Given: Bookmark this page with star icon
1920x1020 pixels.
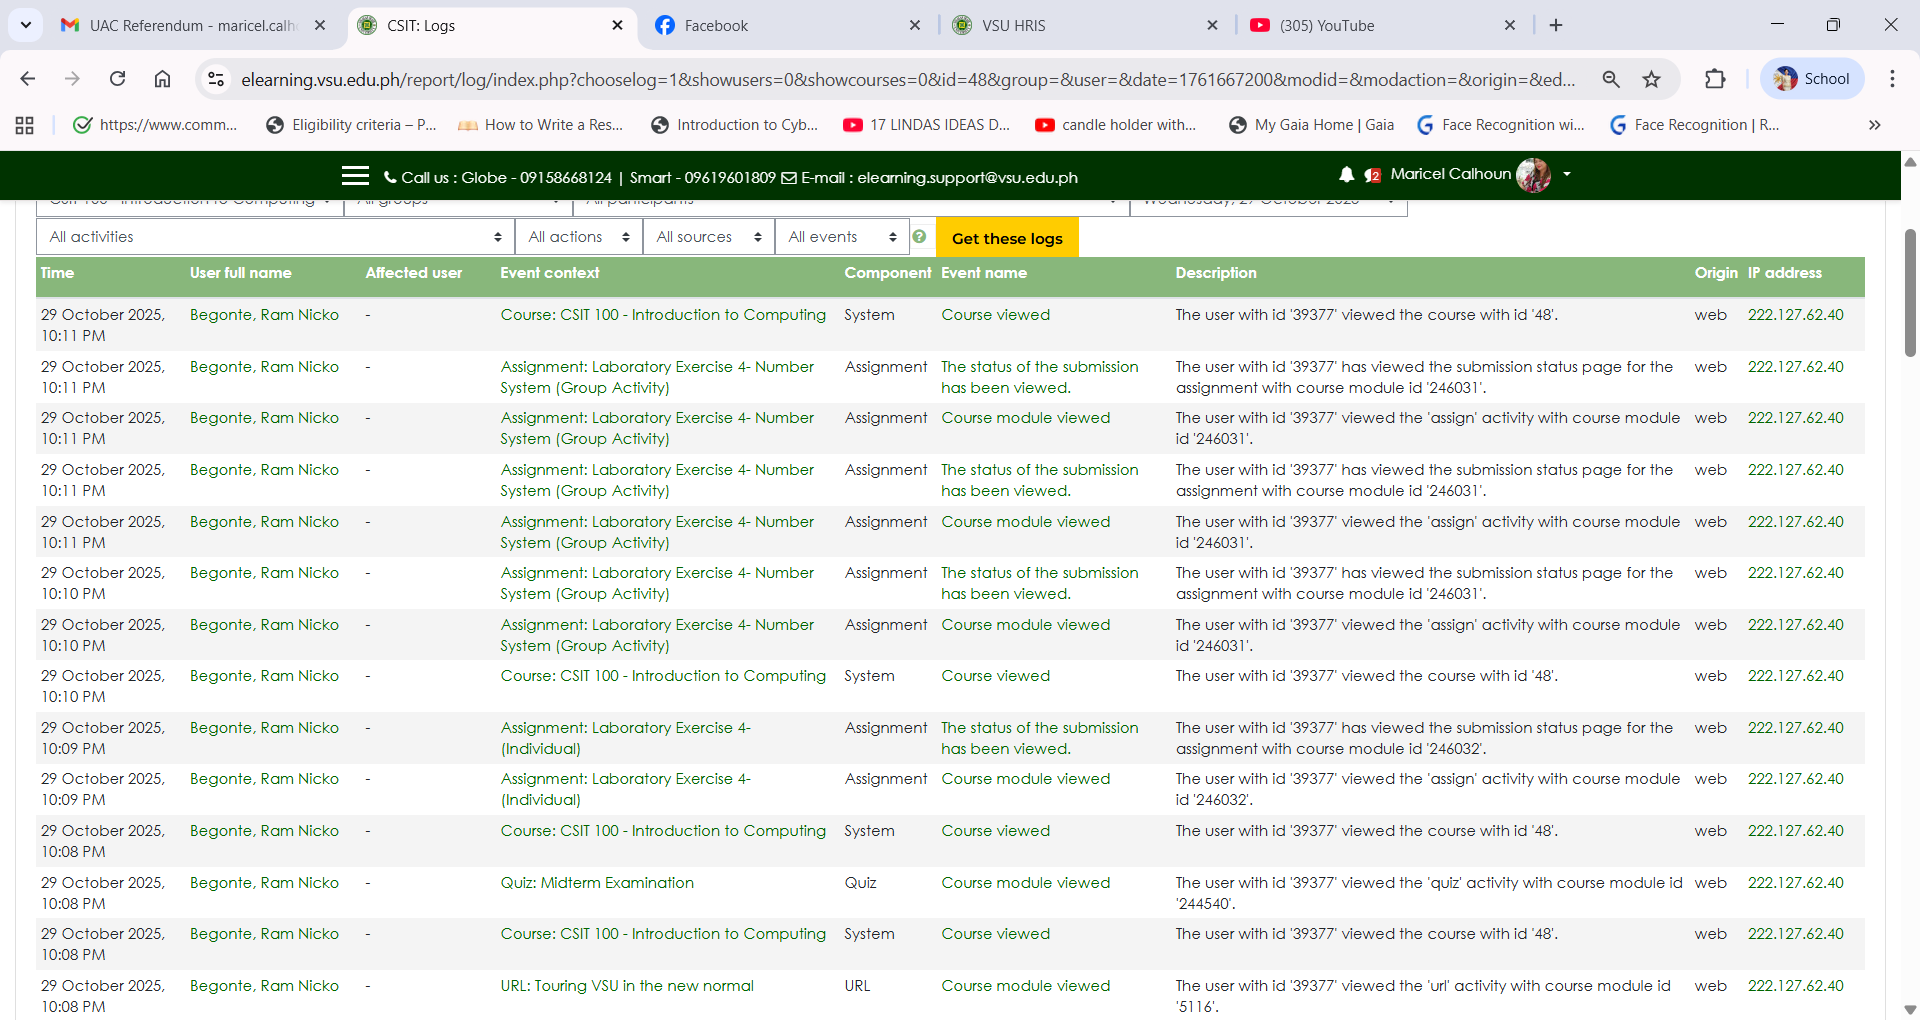Looking at the screenshot, I should (x=1651, y=79).
